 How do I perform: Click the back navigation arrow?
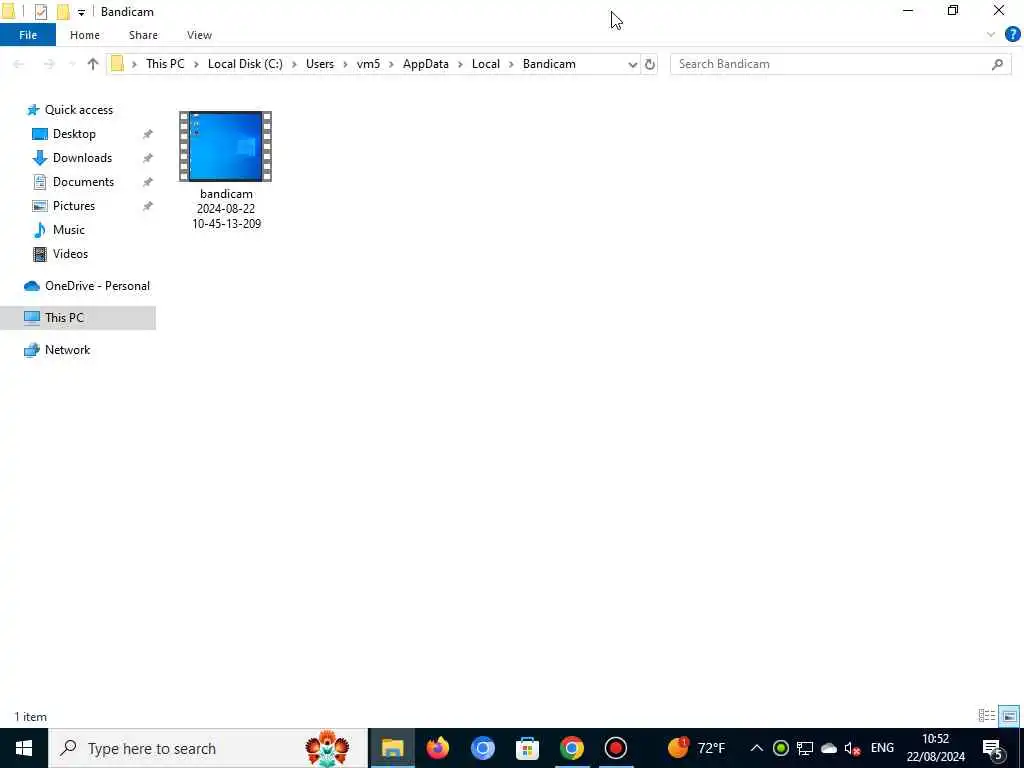click(18, 64)
